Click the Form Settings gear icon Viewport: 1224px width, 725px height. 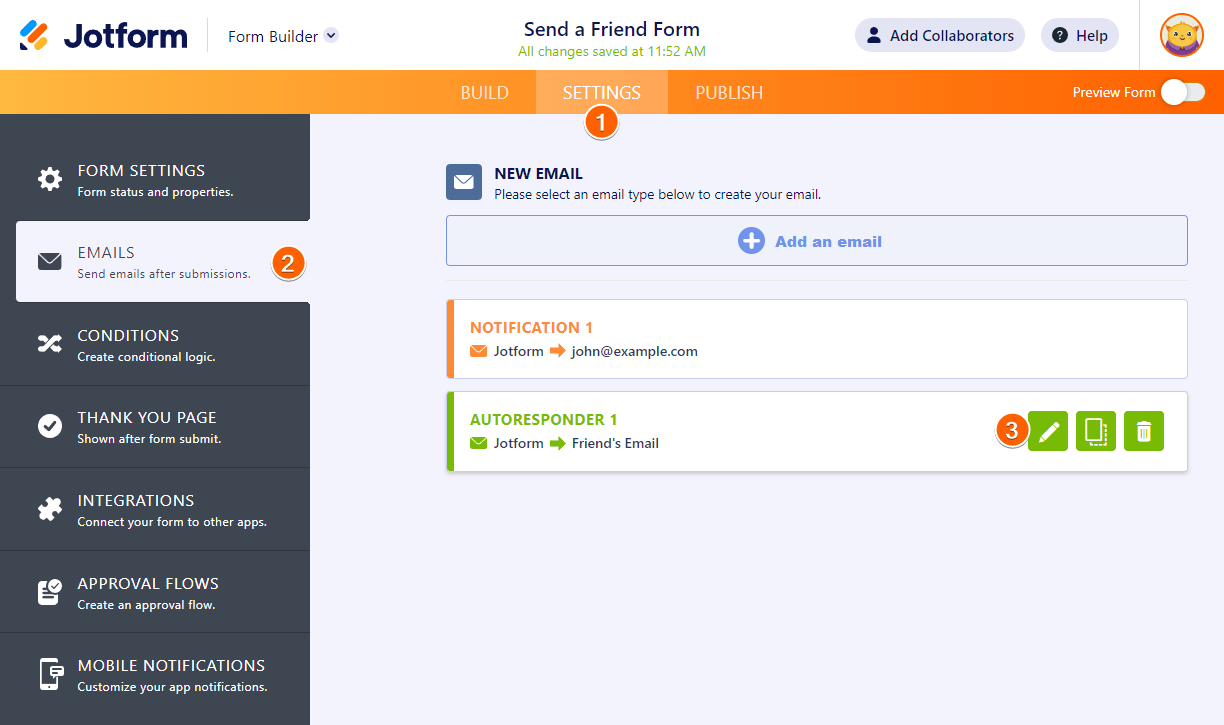coord(49,179)
